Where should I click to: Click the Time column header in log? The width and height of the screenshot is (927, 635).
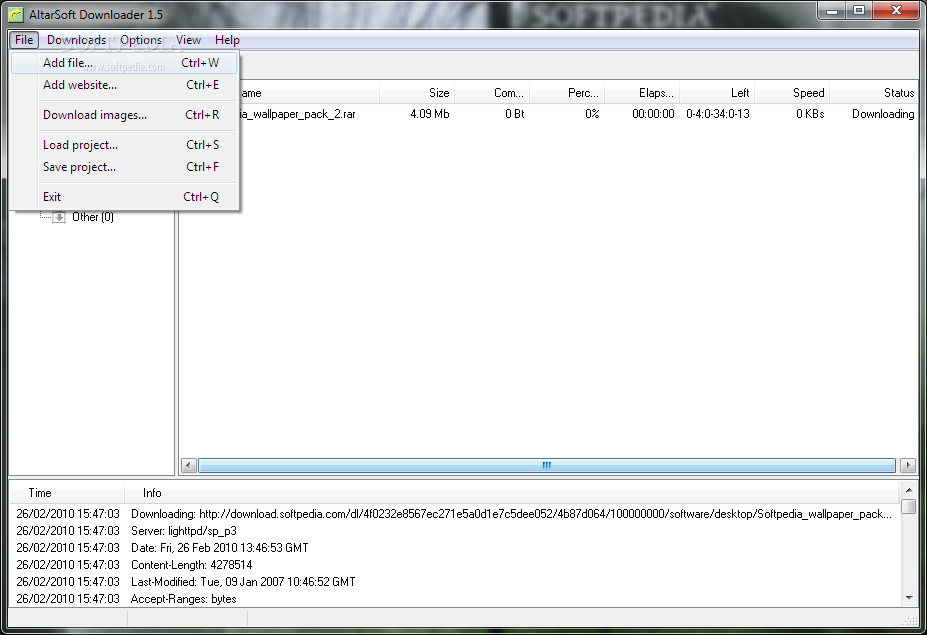click(x=67, y=493)
